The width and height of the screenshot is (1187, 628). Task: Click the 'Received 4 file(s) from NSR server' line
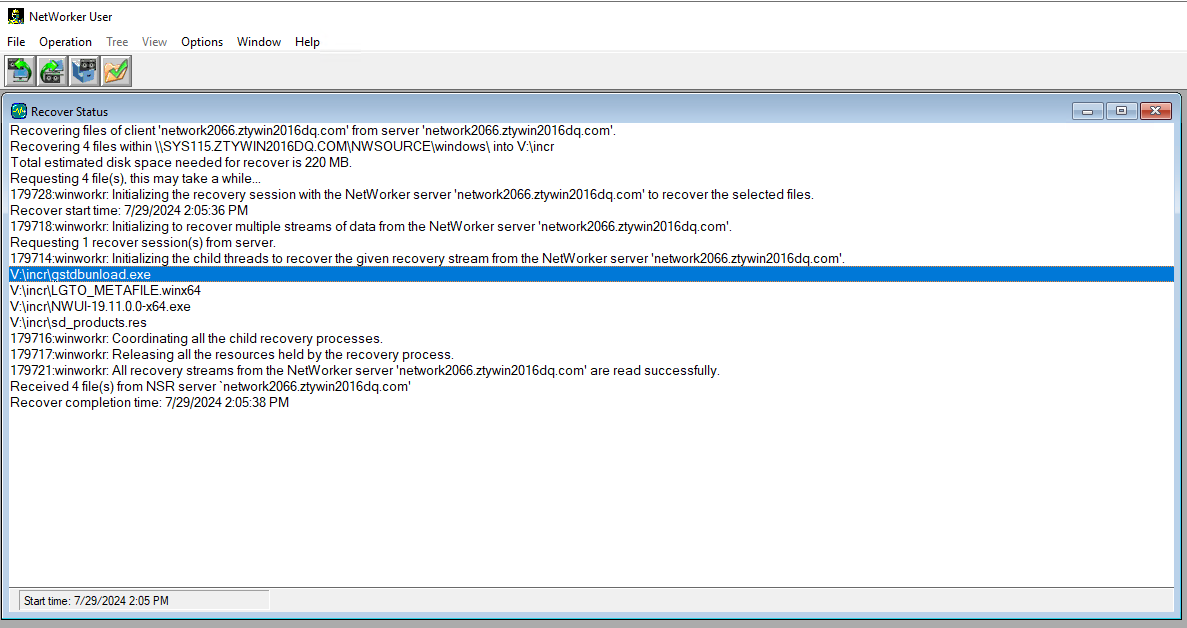point(210,386)
